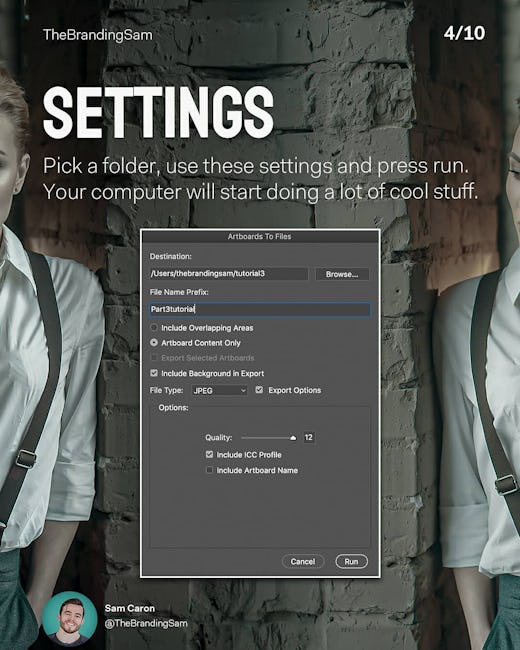Click the TheBrandingSam header text

[x=97, y=35]
